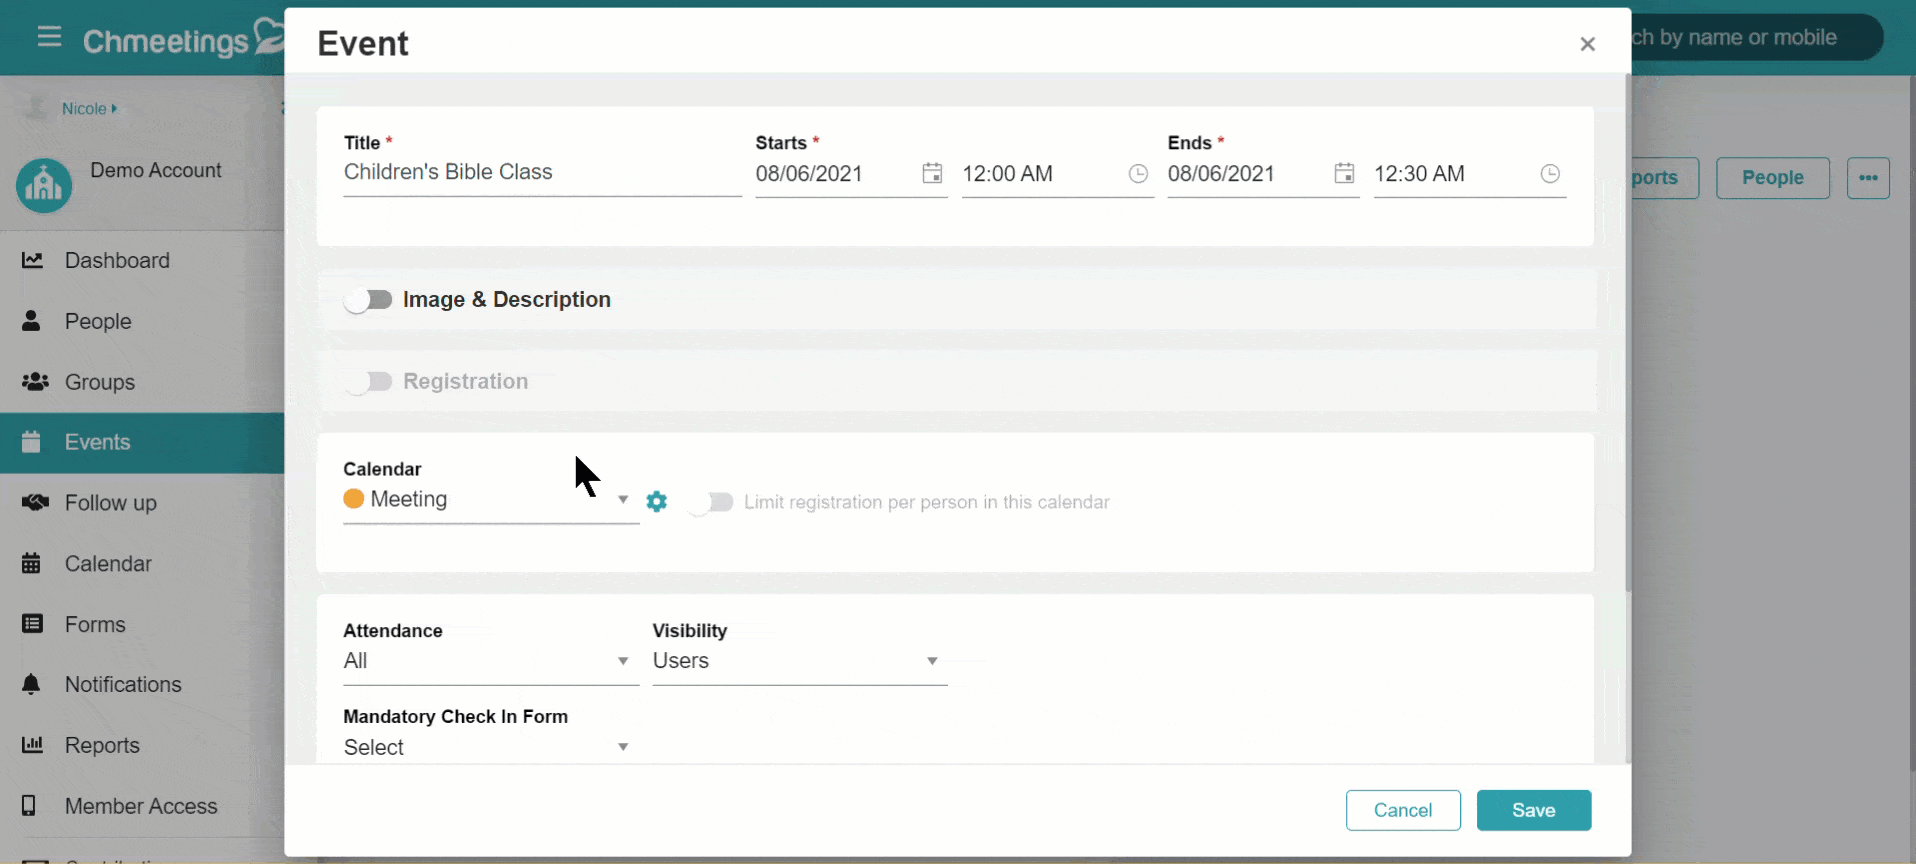Click the Event dialog vertical scrollbar
Image resolution: width=1916 pixels, height=864 pixels.
click(x=1628, y=332)
